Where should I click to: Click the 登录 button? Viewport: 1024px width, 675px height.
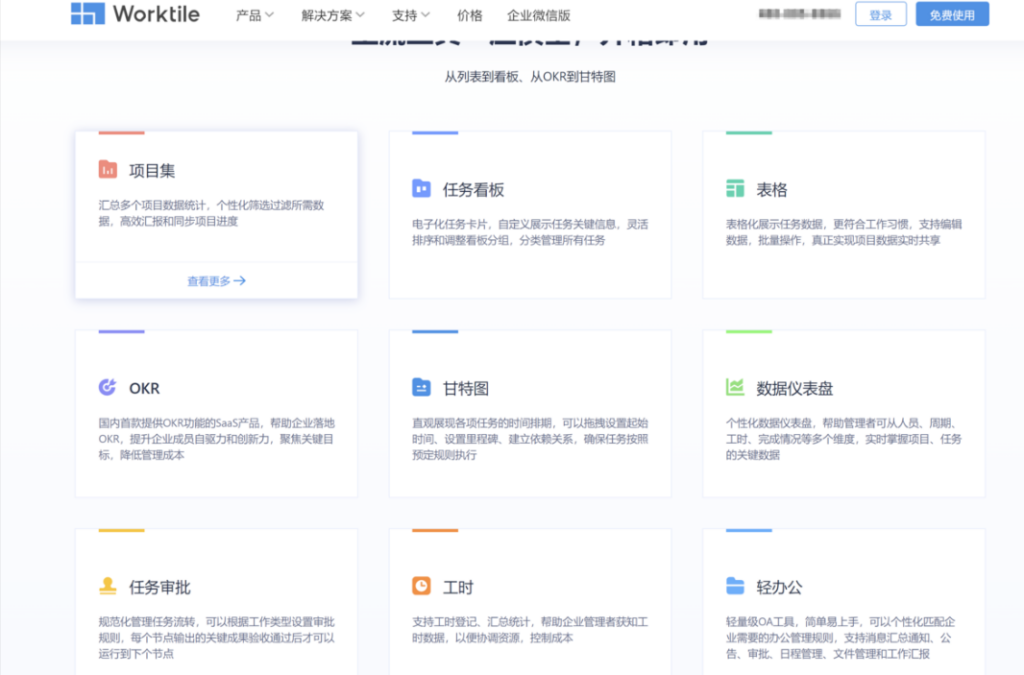[x=880, y=14]
